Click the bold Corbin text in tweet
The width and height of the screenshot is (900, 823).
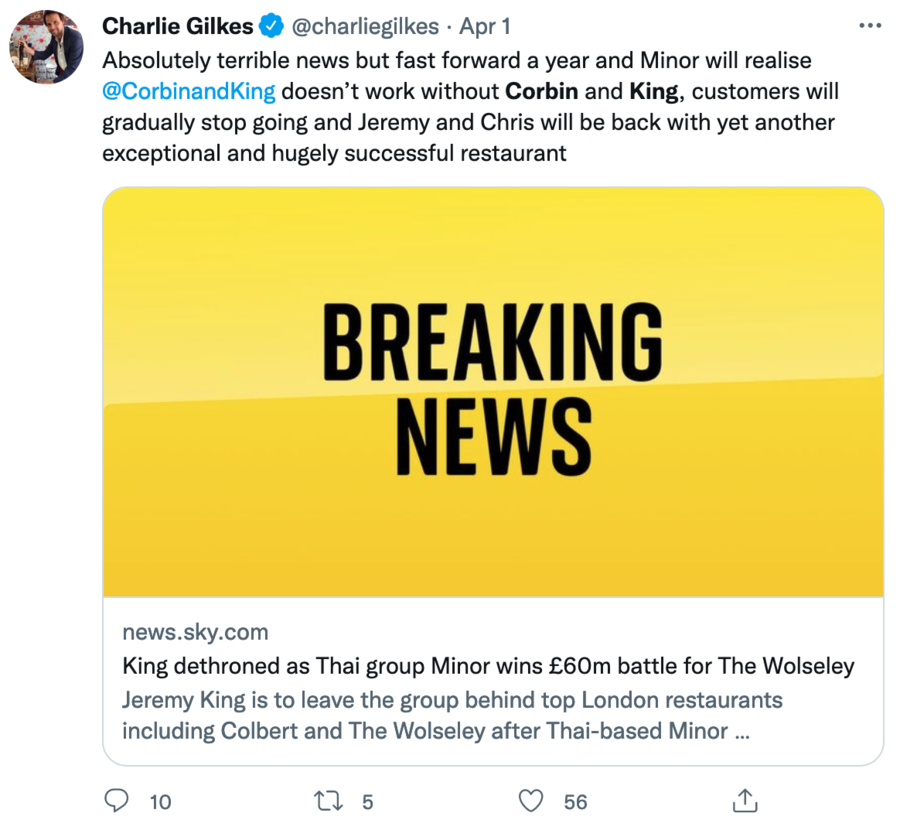click(541, 92)
